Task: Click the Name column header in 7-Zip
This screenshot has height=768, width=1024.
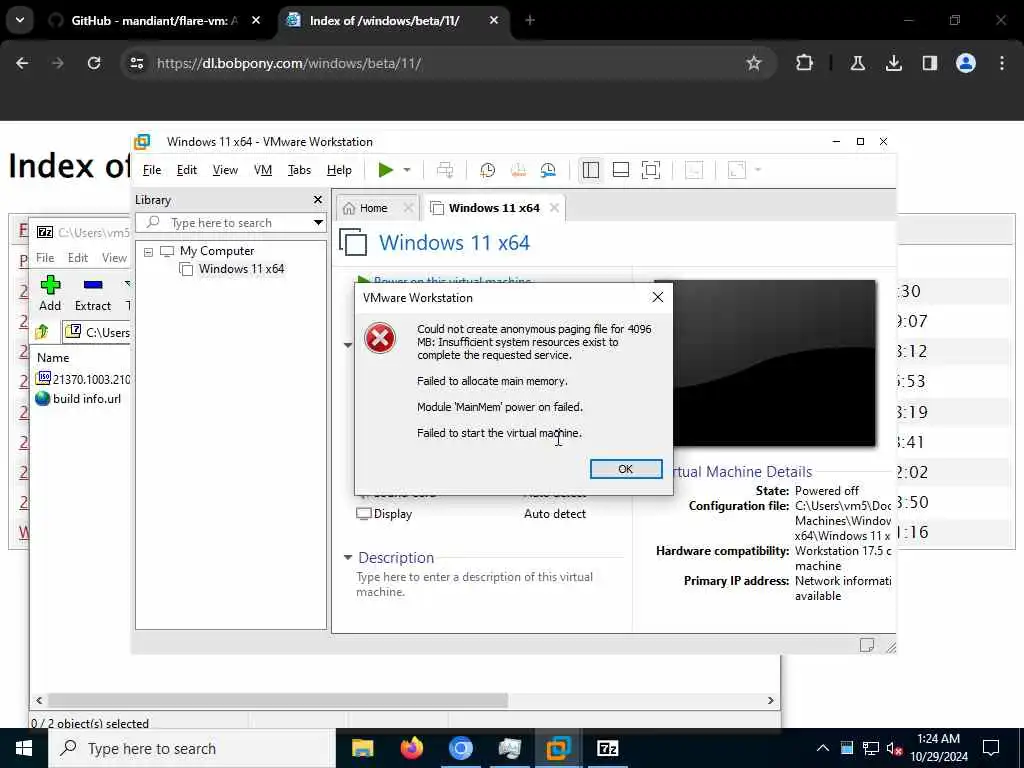Action: 53,358
